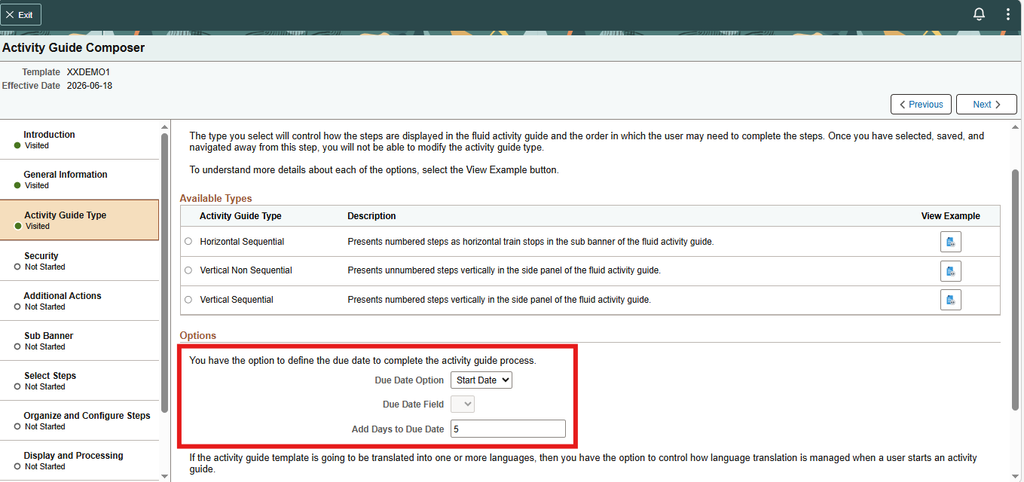Image resolution: width=1024 pixels, height=482 pixels.
Task: View example for Horizontal Sequential type
Action: pos(950,242)
